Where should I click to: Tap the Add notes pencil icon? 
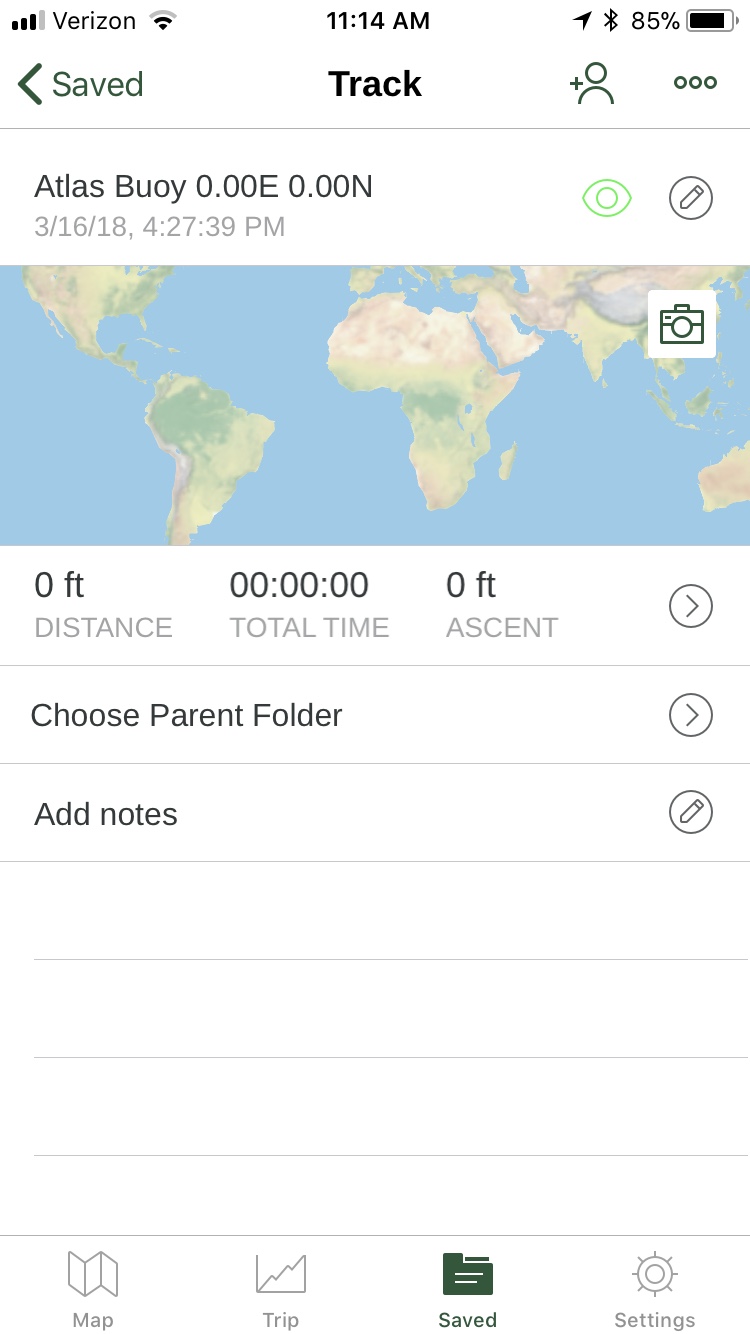[x=690, y=812]
